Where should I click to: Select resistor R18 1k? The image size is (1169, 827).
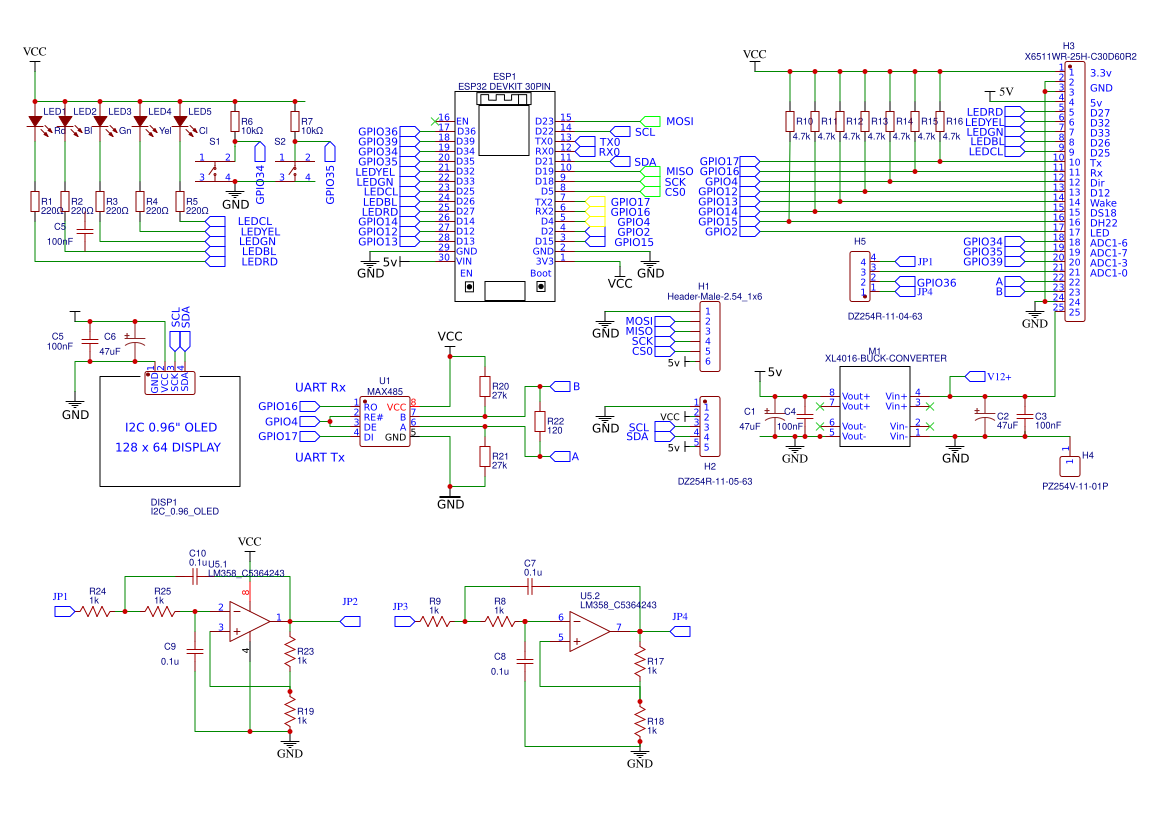pyautogui.click(x=640, y=722)
